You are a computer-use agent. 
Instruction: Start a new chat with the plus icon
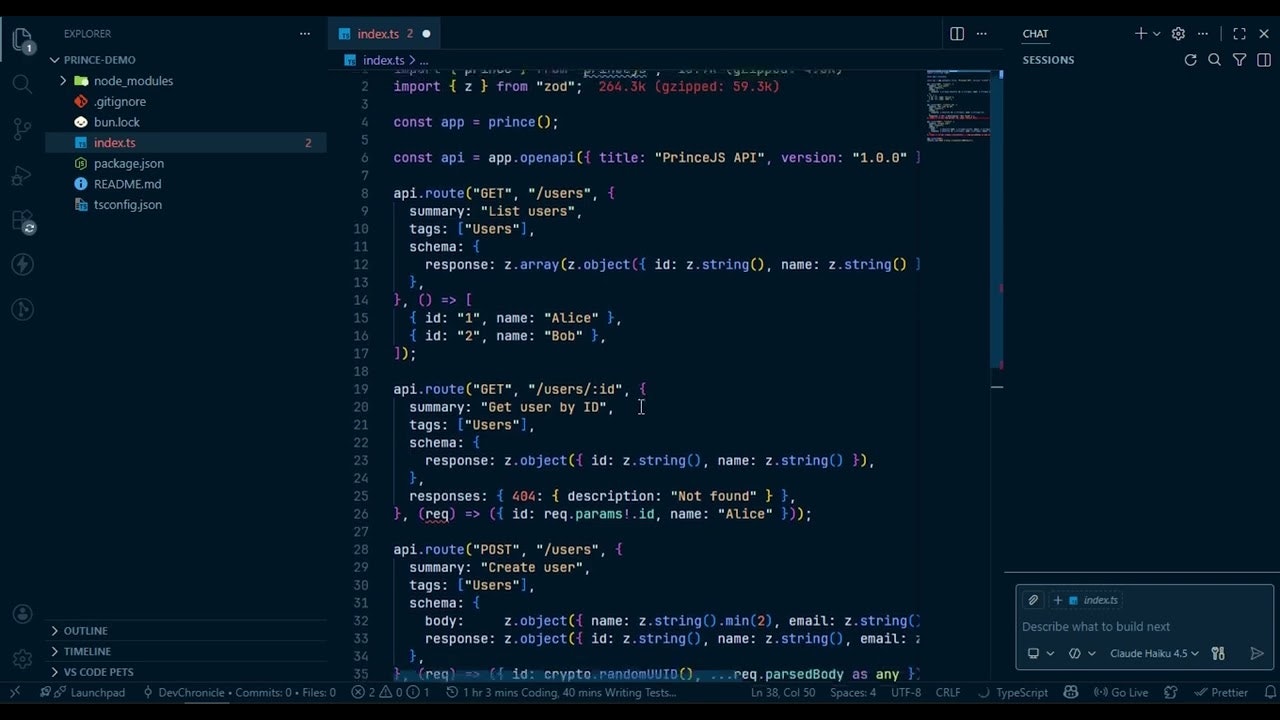1141,34
